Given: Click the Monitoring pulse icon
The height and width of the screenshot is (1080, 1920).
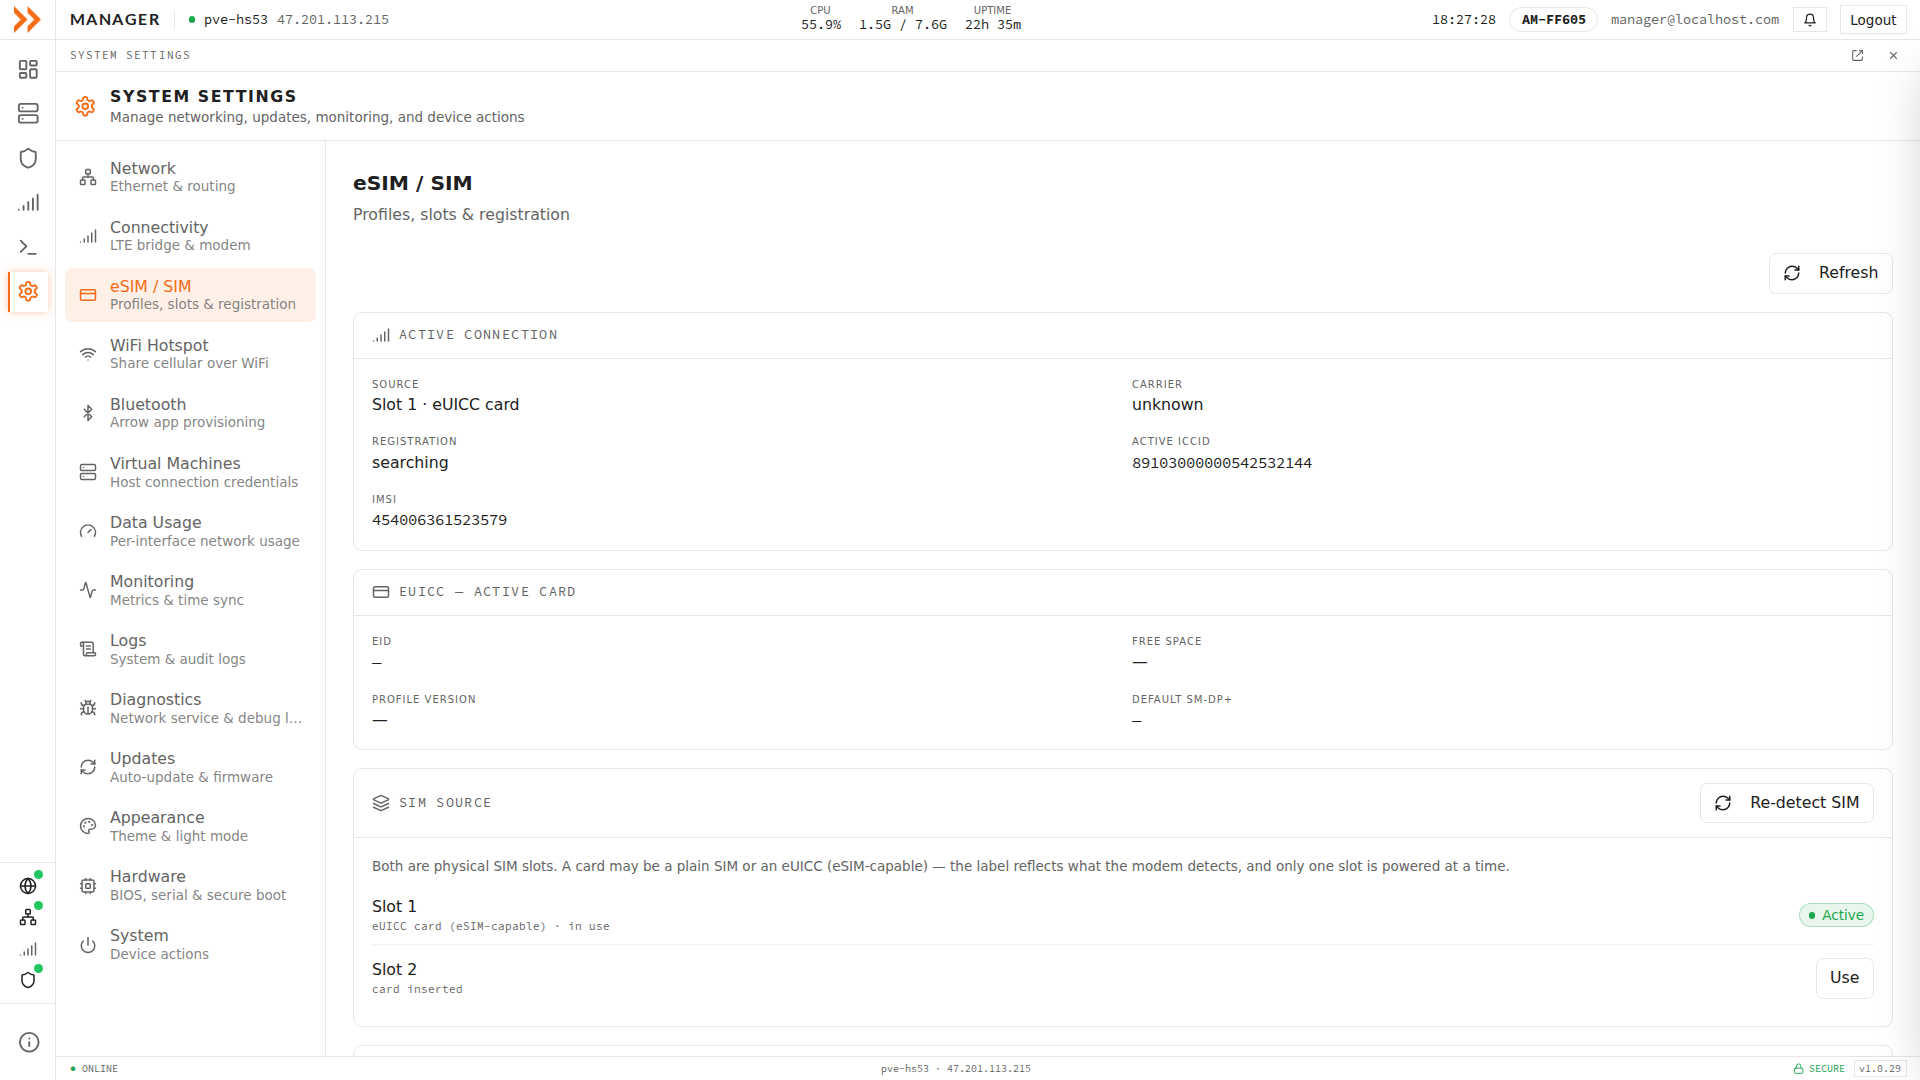Looking at the screenshot, I should (88, 590).
